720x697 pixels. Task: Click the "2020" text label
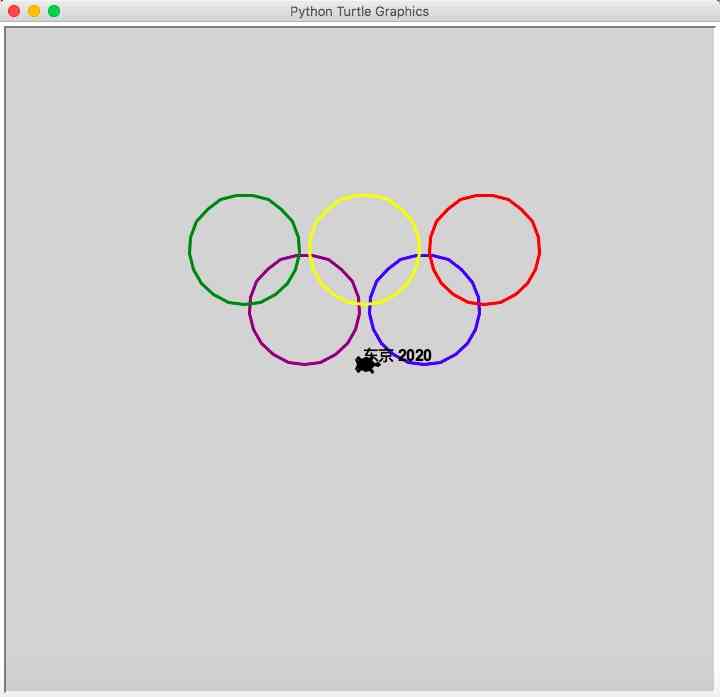pyautogui.click(x=415, y=355)
